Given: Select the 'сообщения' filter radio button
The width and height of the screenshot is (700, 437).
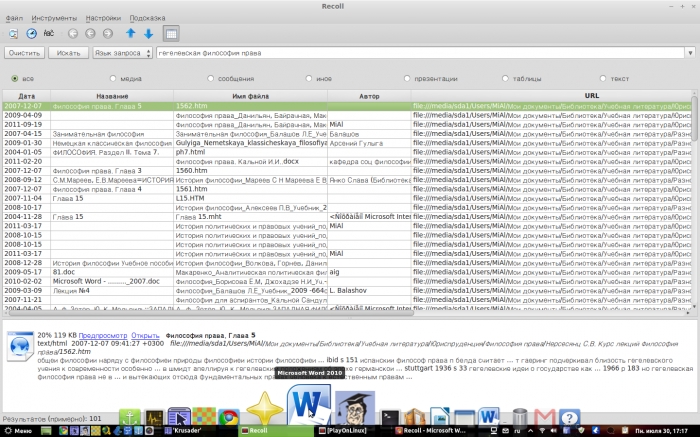Looking at the screenshot, I should point(210,77).
